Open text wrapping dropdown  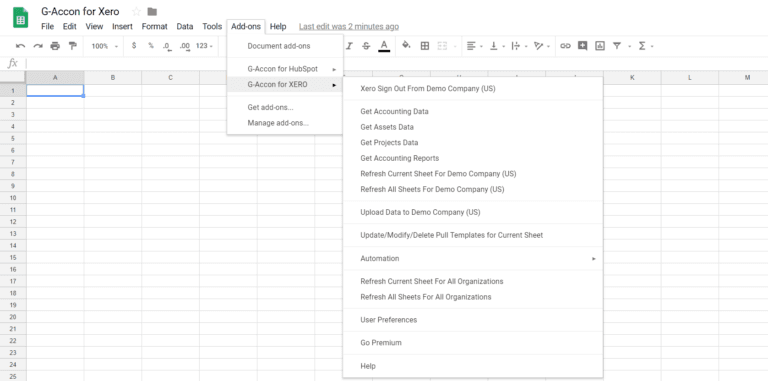pyautogui.click(x=518, y=46)
